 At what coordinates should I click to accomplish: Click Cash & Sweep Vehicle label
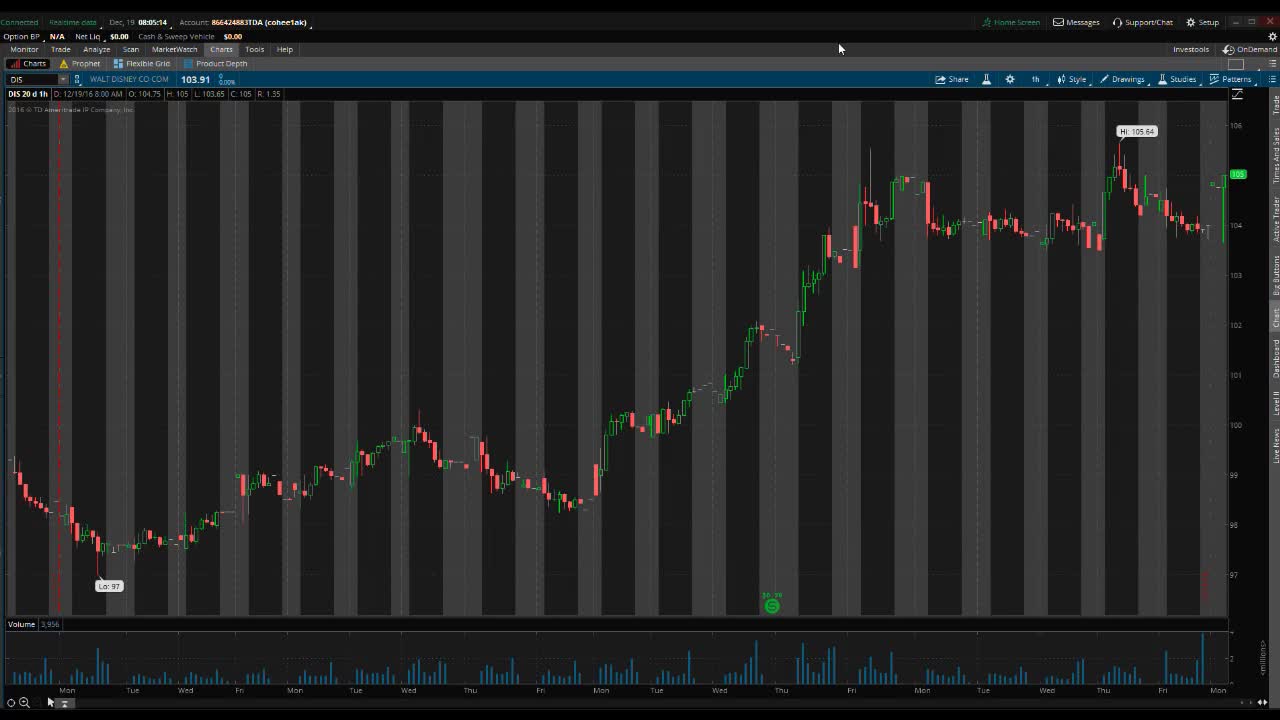(176, 36)
